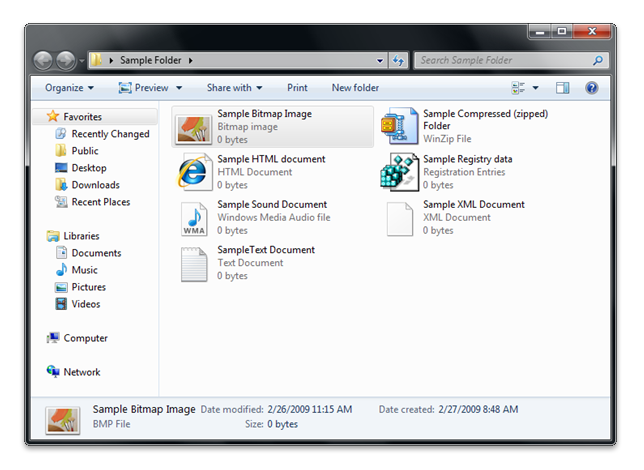Image resolution: width=644 pixels, height=470 pixels.
Task: Select Sample Sound Document WMA icon
Action: [194, 219]
